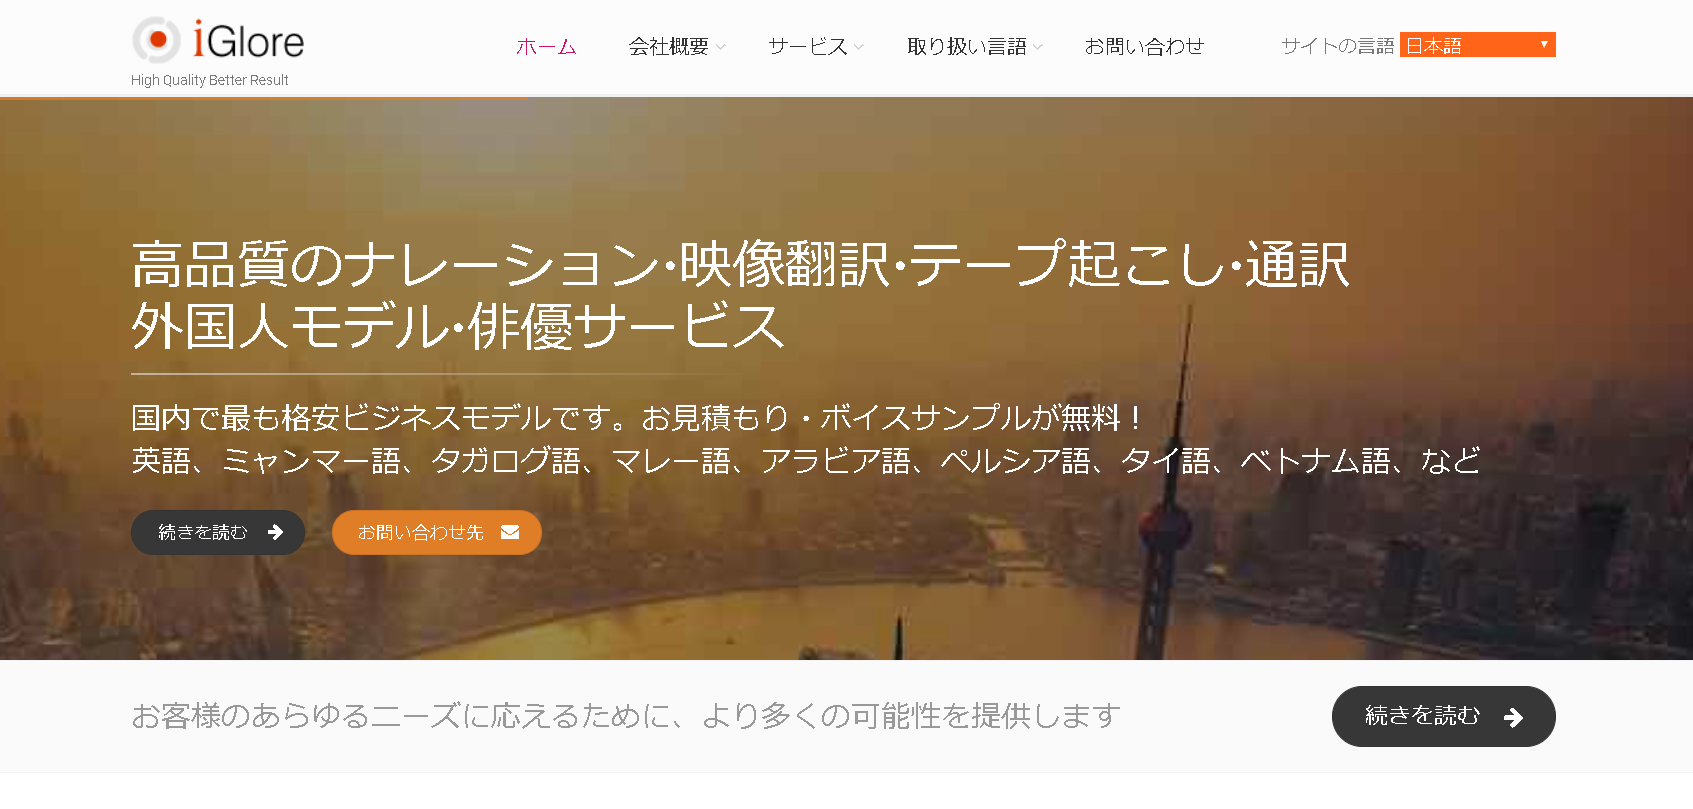Image resolution: width=1693 pixels, height=809 pixels.
Task: Click the iGlore red circle logo icon
Action: pos(156,40)
